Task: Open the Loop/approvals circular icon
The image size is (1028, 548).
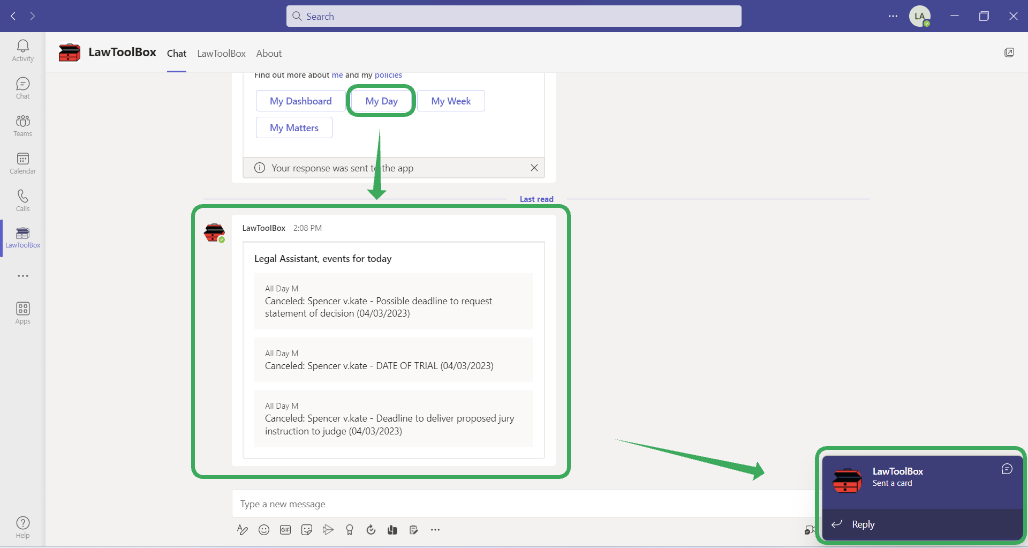Action: point(370,530)
